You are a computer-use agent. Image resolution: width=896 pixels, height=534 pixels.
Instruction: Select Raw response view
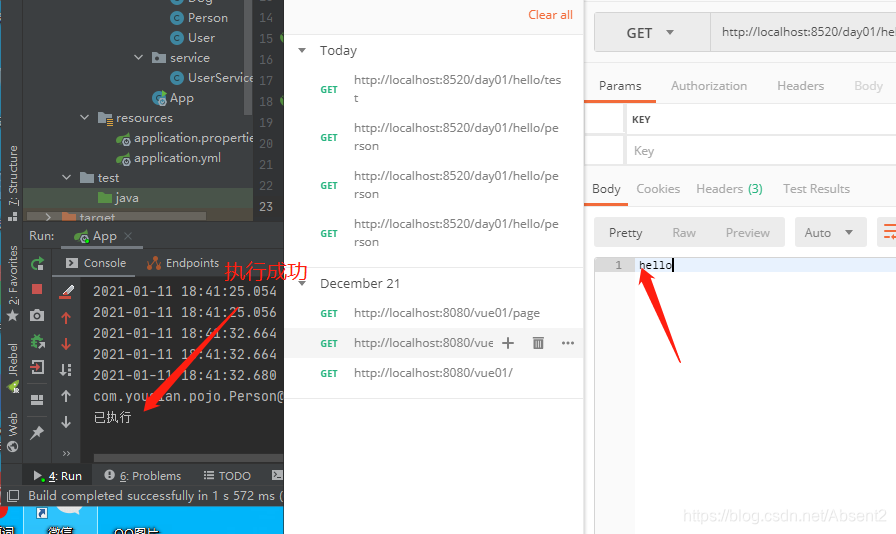tap(684, 233)
